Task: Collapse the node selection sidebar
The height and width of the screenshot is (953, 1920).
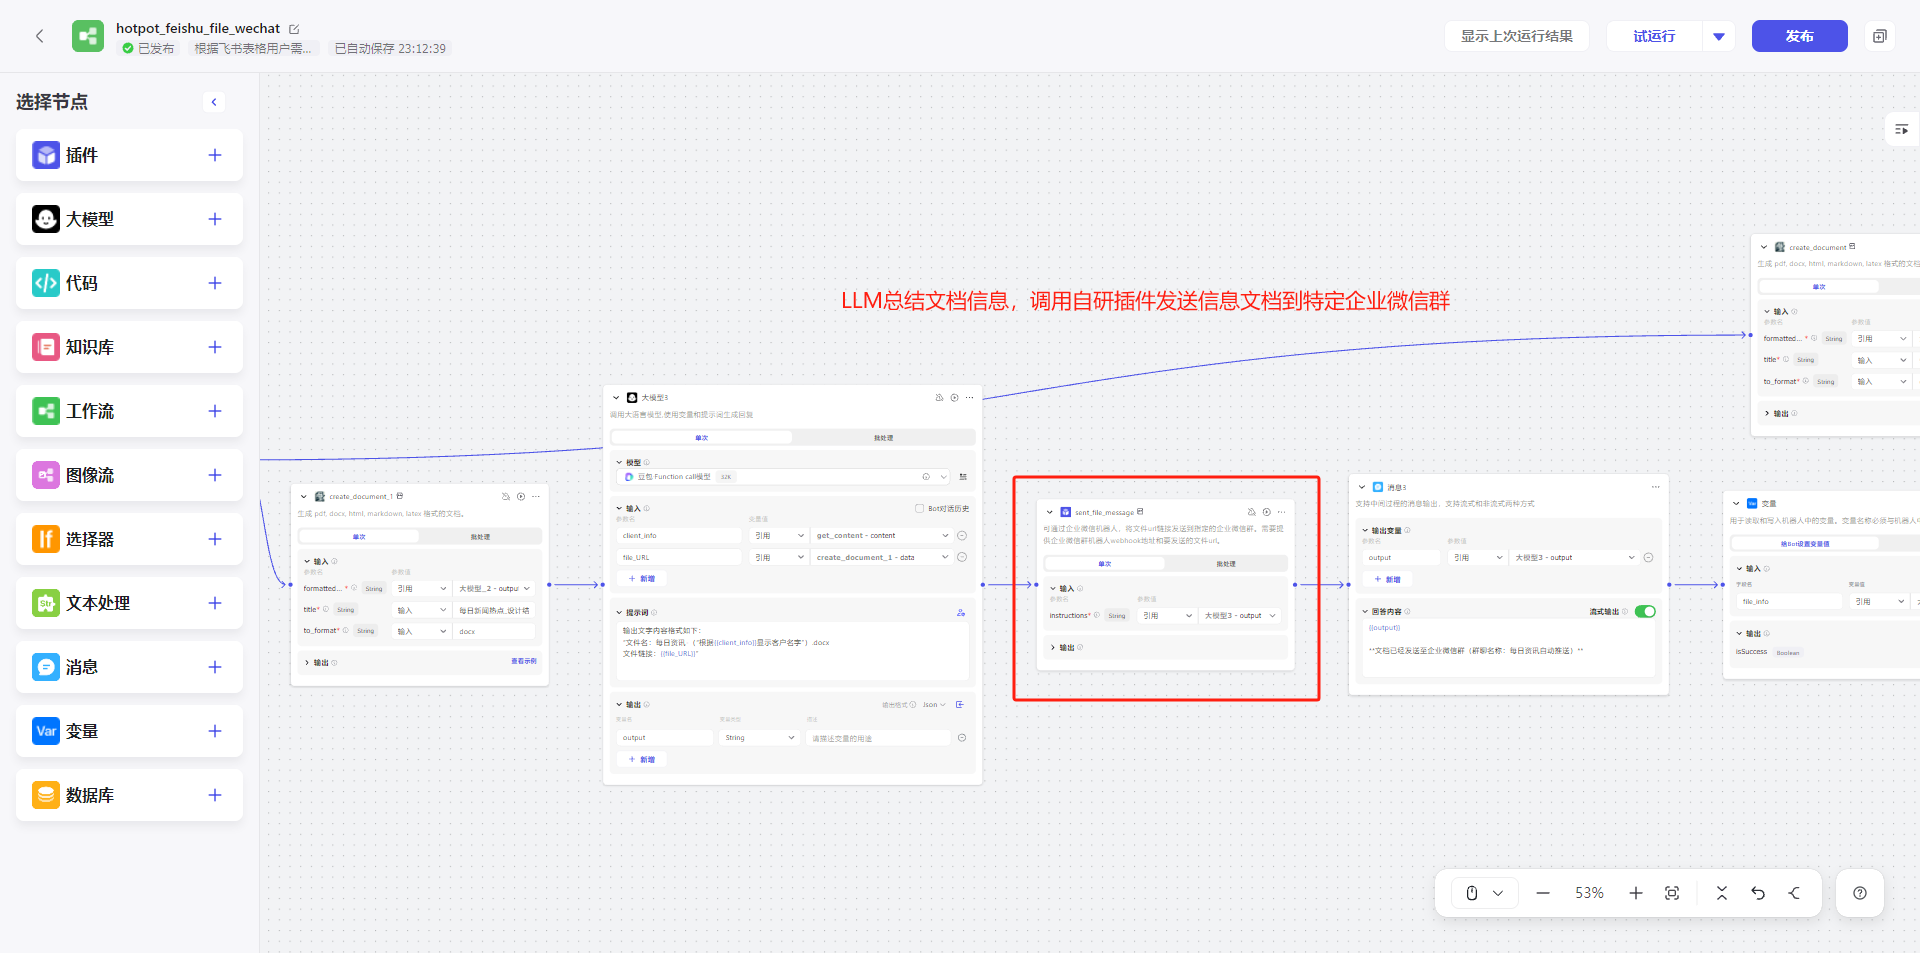Action: [214, 102]
